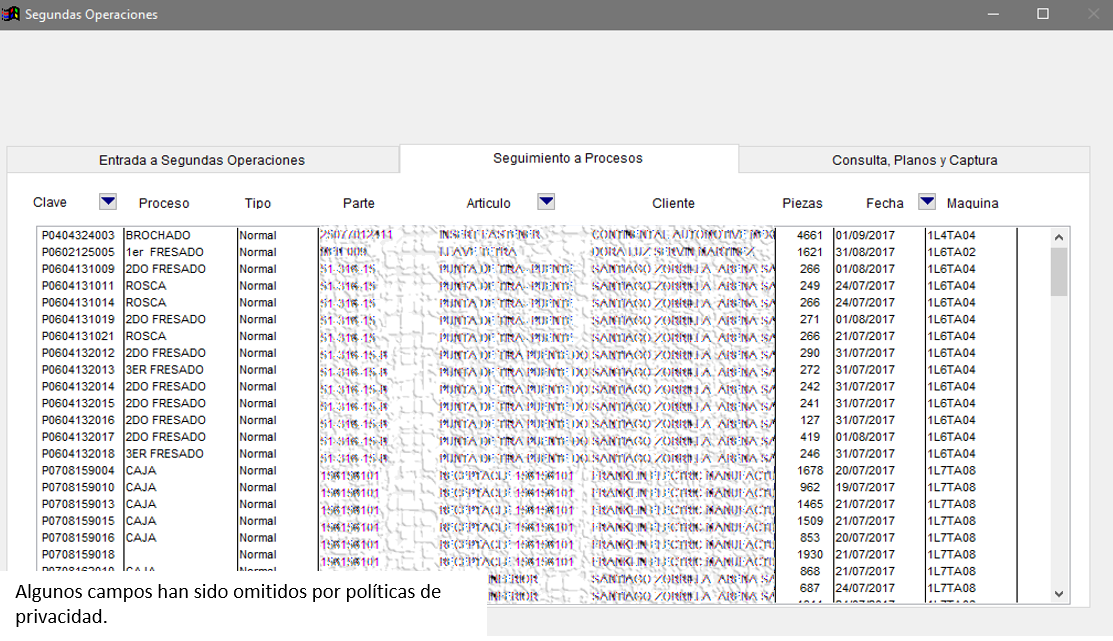Minimize the Segundas Operaciones window

[993, 14]
